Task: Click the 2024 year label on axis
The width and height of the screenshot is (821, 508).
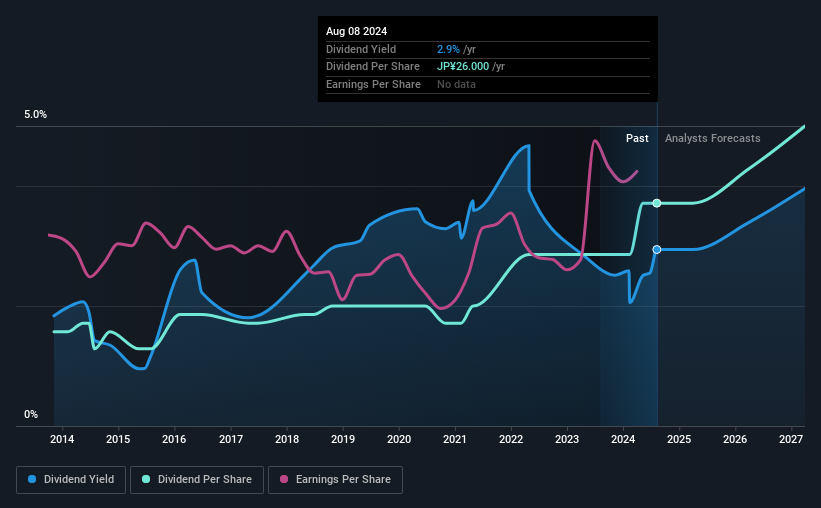Action: pos(623,439)
